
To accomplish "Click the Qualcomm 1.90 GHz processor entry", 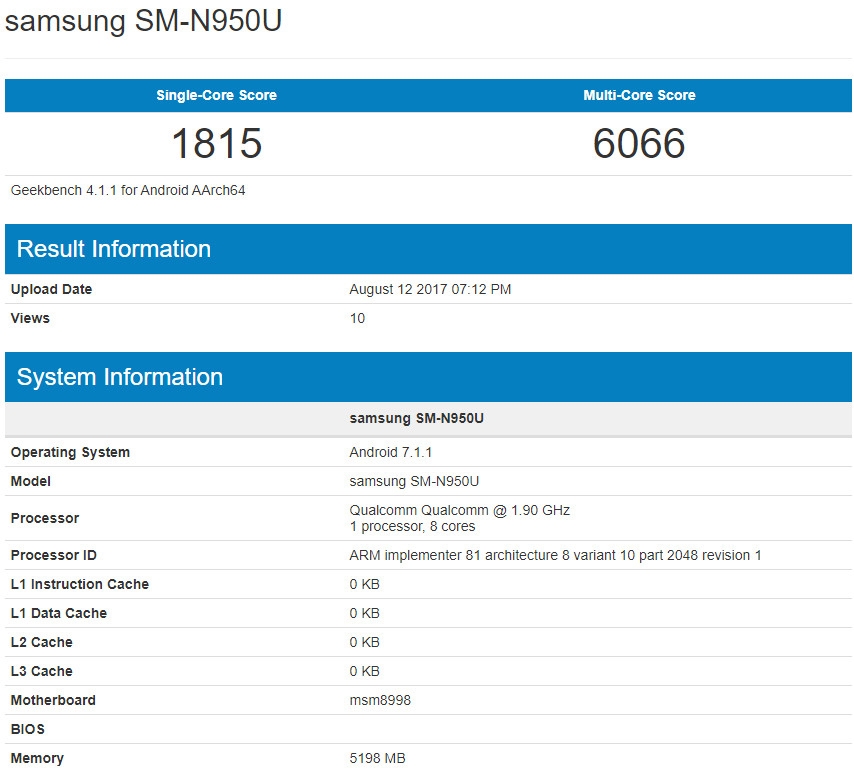I will 457,509.
